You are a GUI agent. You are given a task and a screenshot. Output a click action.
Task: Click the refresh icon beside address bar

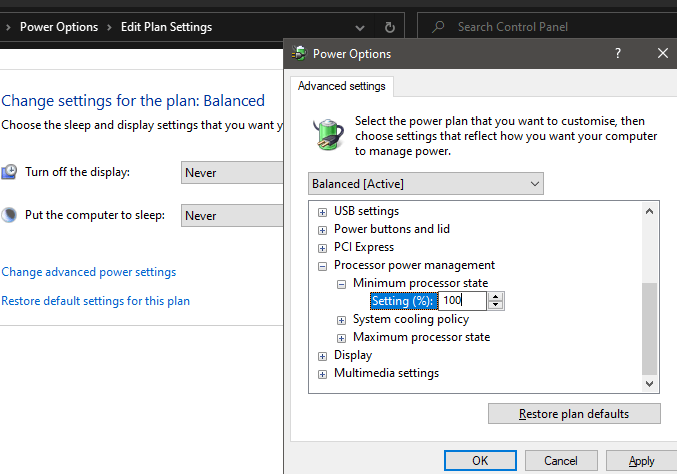(389, 27)
